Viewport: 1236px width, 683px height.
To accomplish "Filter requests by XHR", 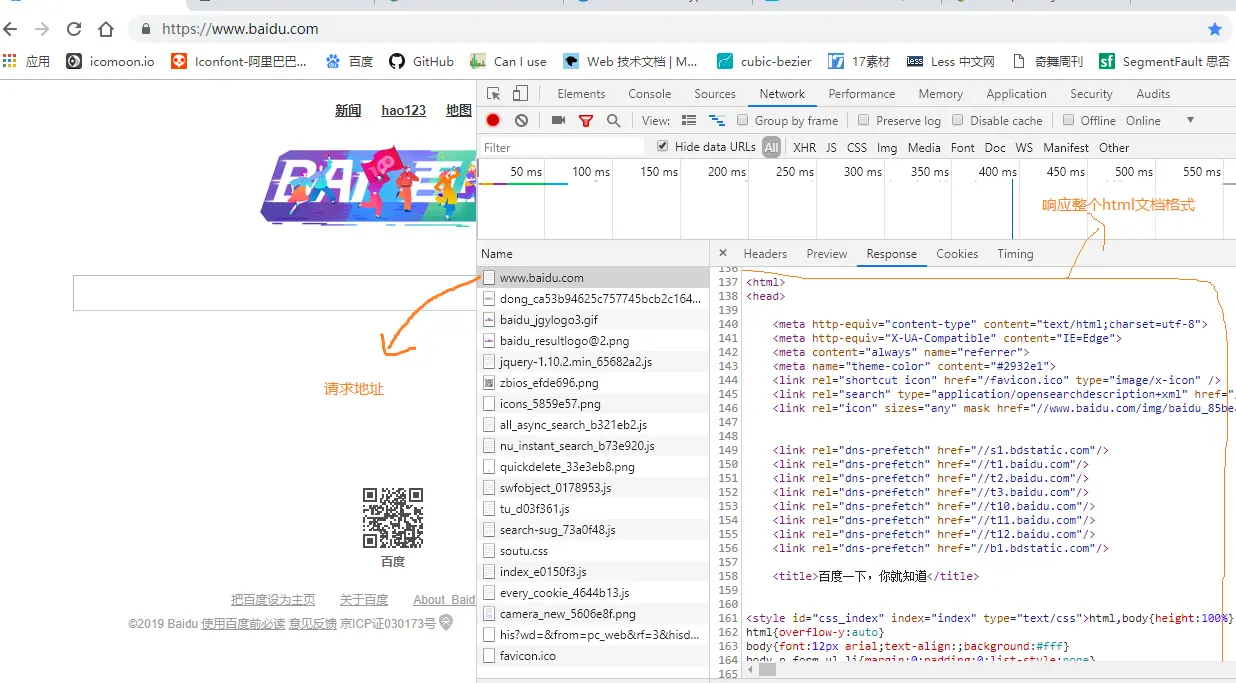I will [x=804, y=147].
